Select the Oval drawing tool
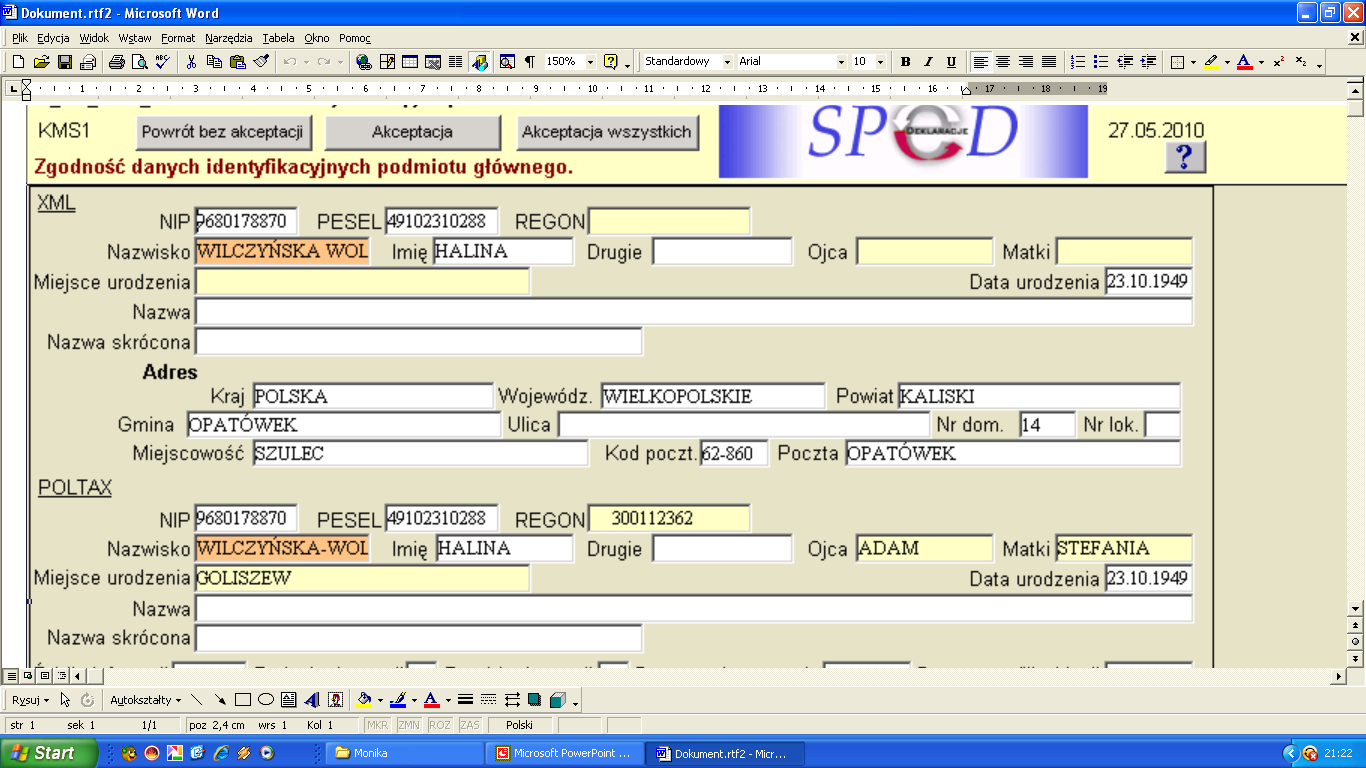The image size is (1366, 768). [266, 700]
